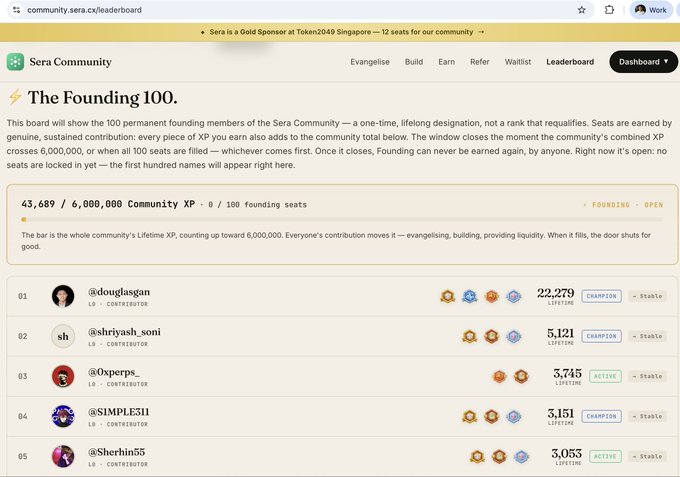Open the @douglasgan profile name
Viewport: 680px width, 477px height.
(x=119, y=292)
